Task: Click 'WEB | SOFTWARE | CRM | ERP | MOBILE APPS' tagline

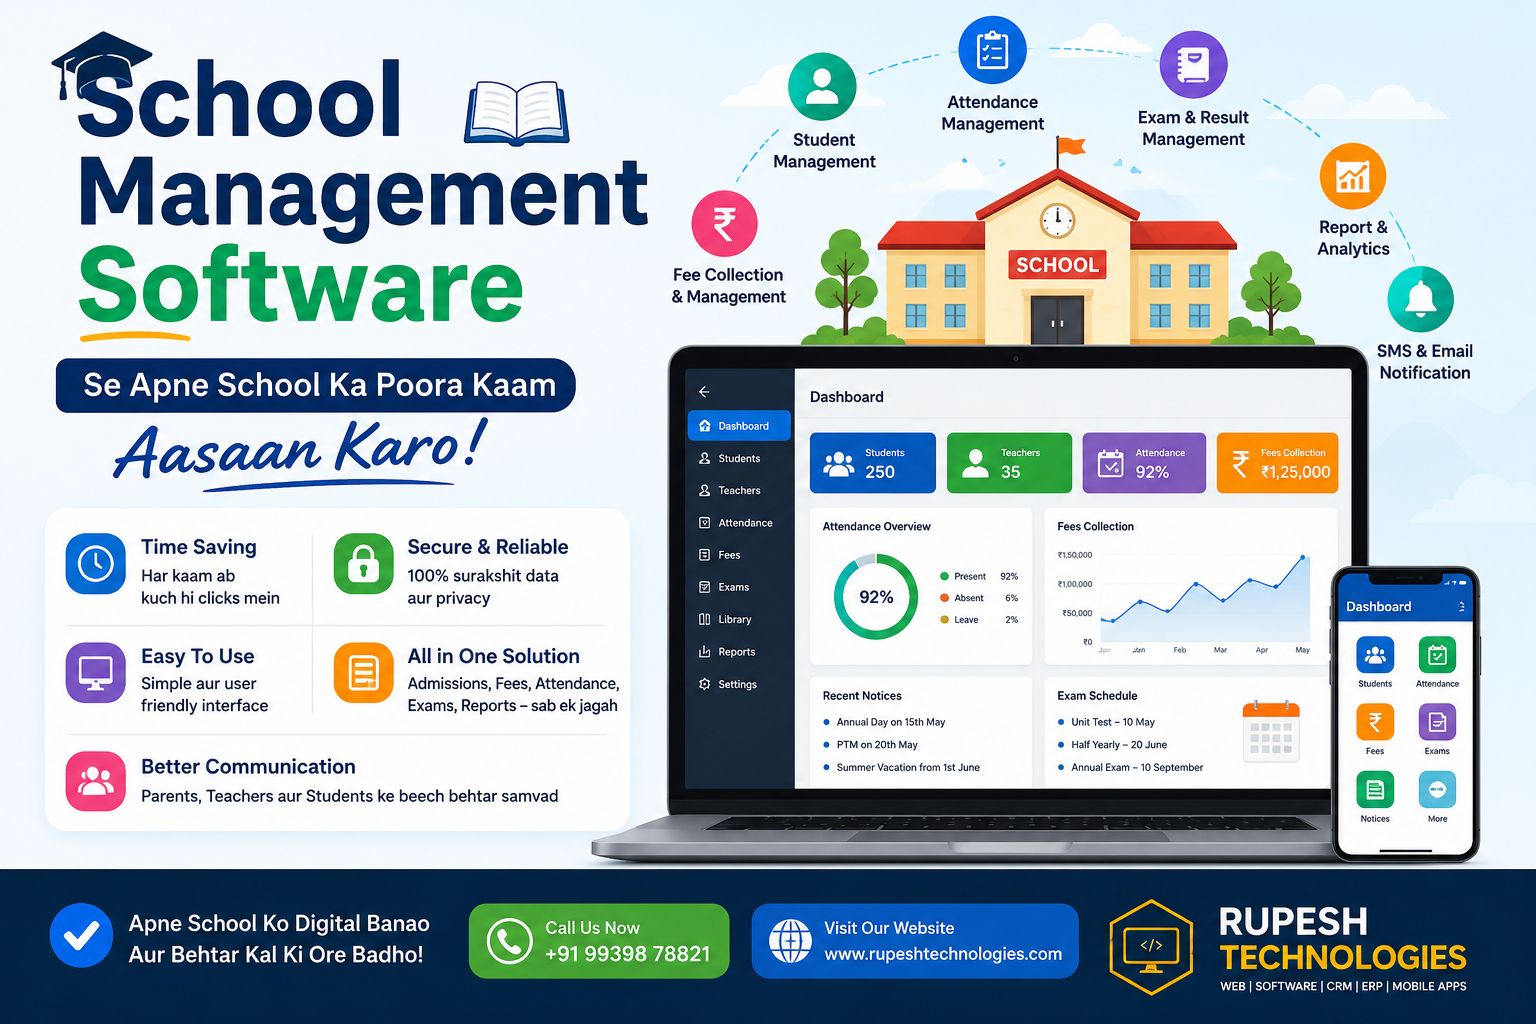Action: (x=1343, y=986)
